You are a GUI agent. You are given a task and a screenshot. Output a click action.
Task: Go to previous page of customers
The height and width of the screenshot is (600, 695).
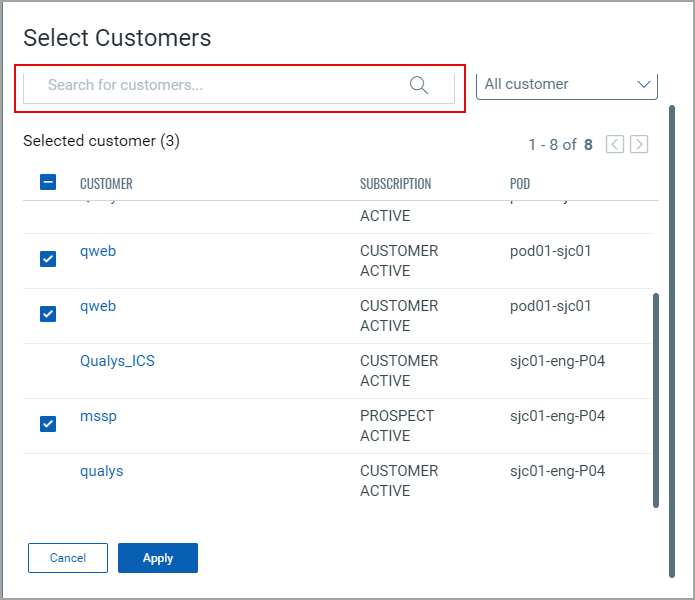pos(615,144)
